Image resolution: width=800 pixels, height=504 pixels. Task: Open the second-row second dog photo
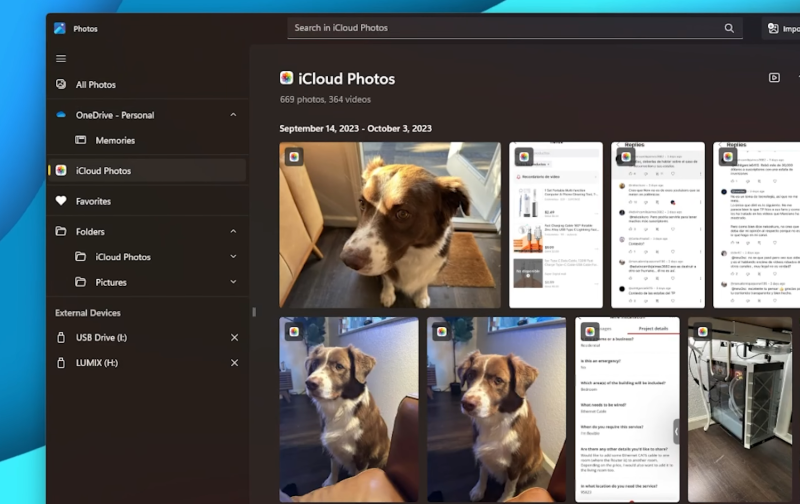coord(496,410)
